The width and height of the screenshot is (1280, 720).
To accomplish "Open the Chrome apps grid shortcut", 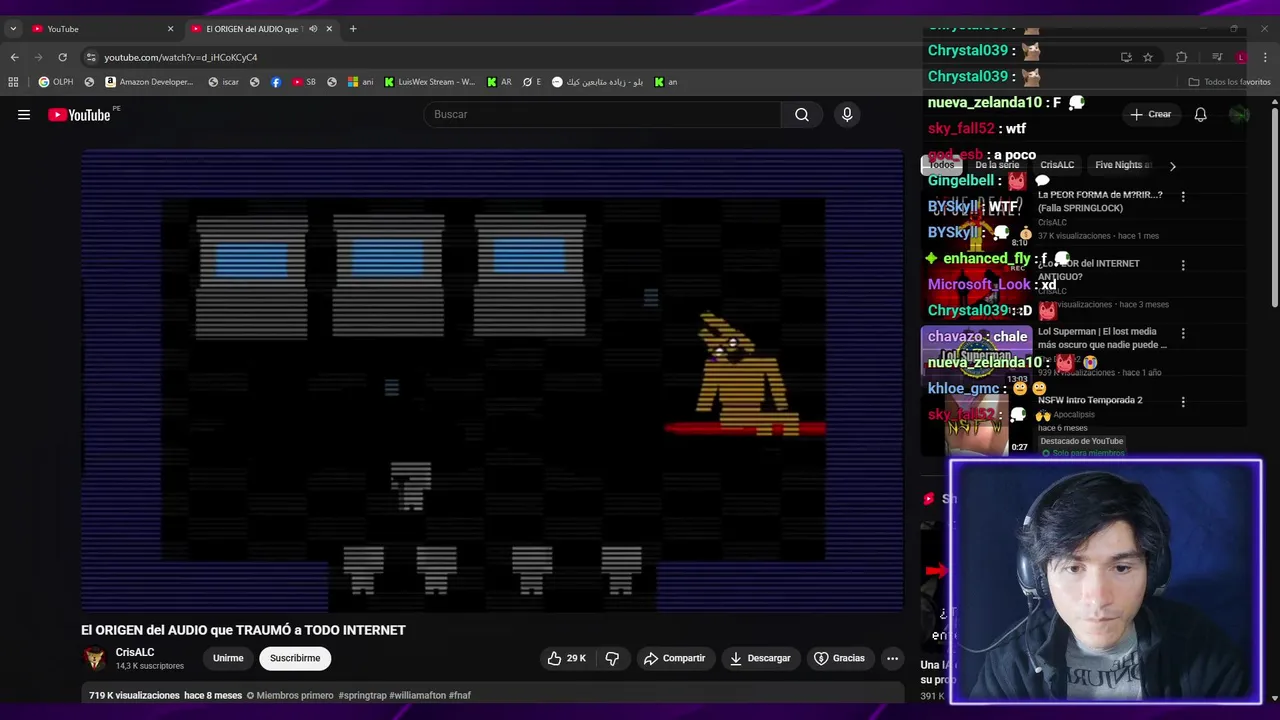I will coord(13,82).
